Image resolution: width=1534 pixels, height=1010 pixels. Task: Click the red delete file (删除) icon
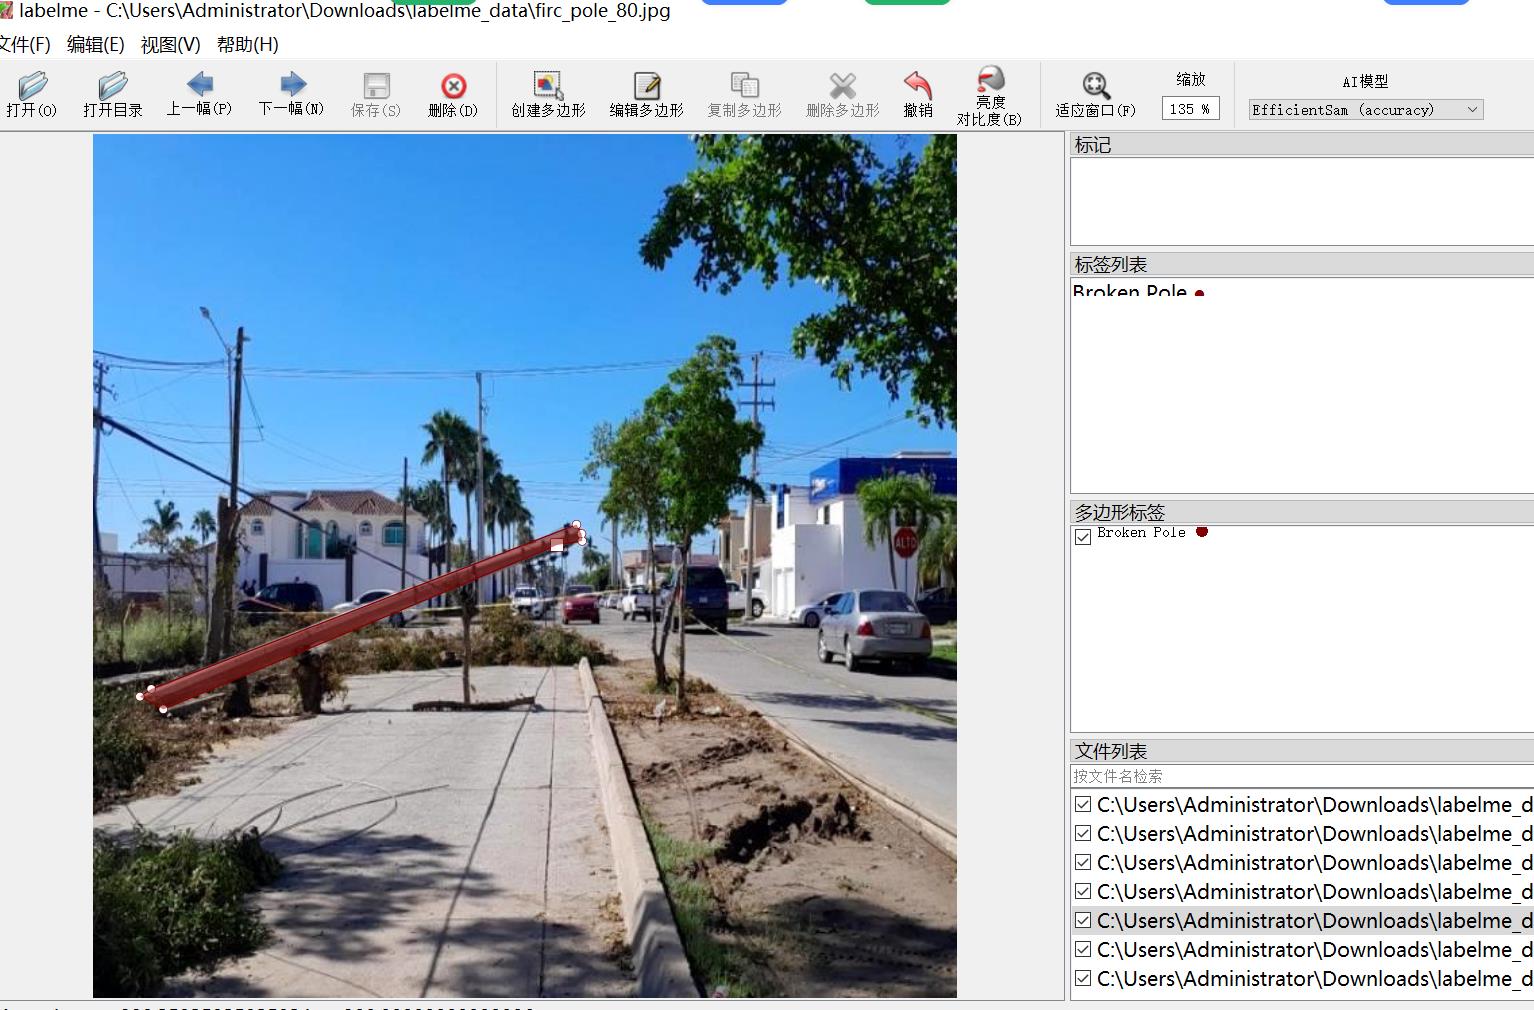[x=453, y=87]
